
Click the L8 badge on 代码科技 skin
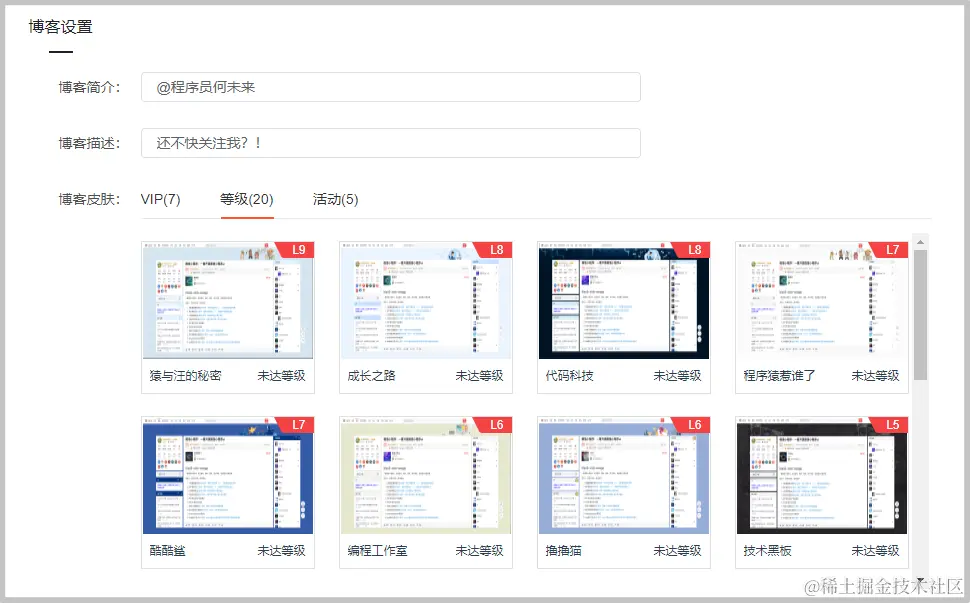point(695,249)
